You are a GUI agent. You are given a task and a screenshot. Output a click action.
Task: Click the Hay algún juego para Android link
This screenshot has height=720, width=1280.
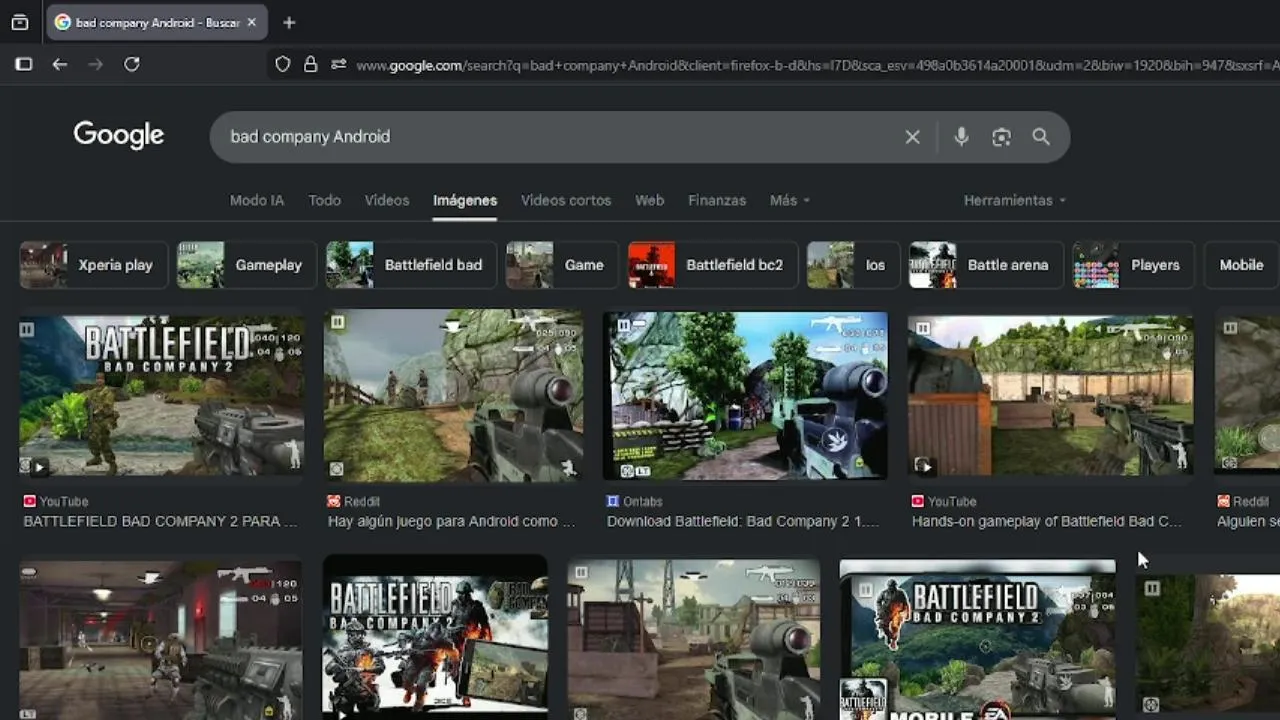[451, 521]
